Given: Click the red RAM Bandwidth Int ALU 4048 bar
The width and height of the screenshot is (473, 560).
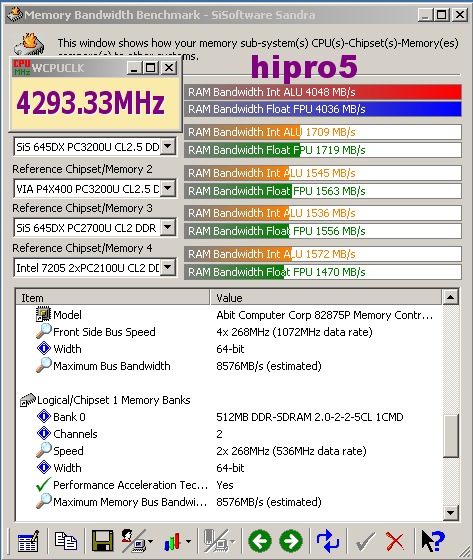Looking at the screenshot, I should pos(323,92).
